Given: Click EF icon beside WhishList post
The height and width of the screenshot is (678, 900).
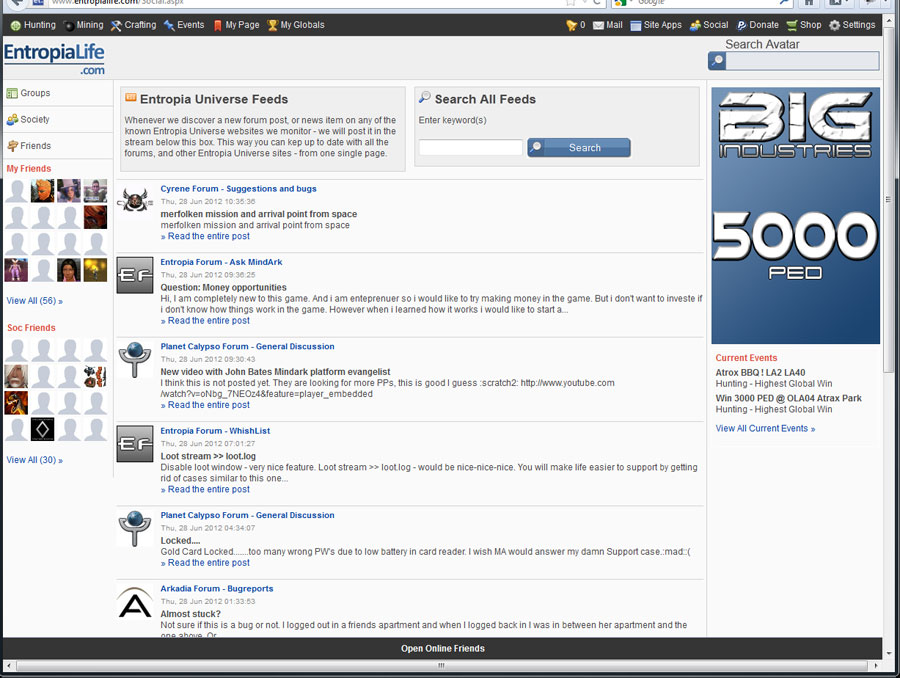Looking at the screenshot, I should [135, 444].
